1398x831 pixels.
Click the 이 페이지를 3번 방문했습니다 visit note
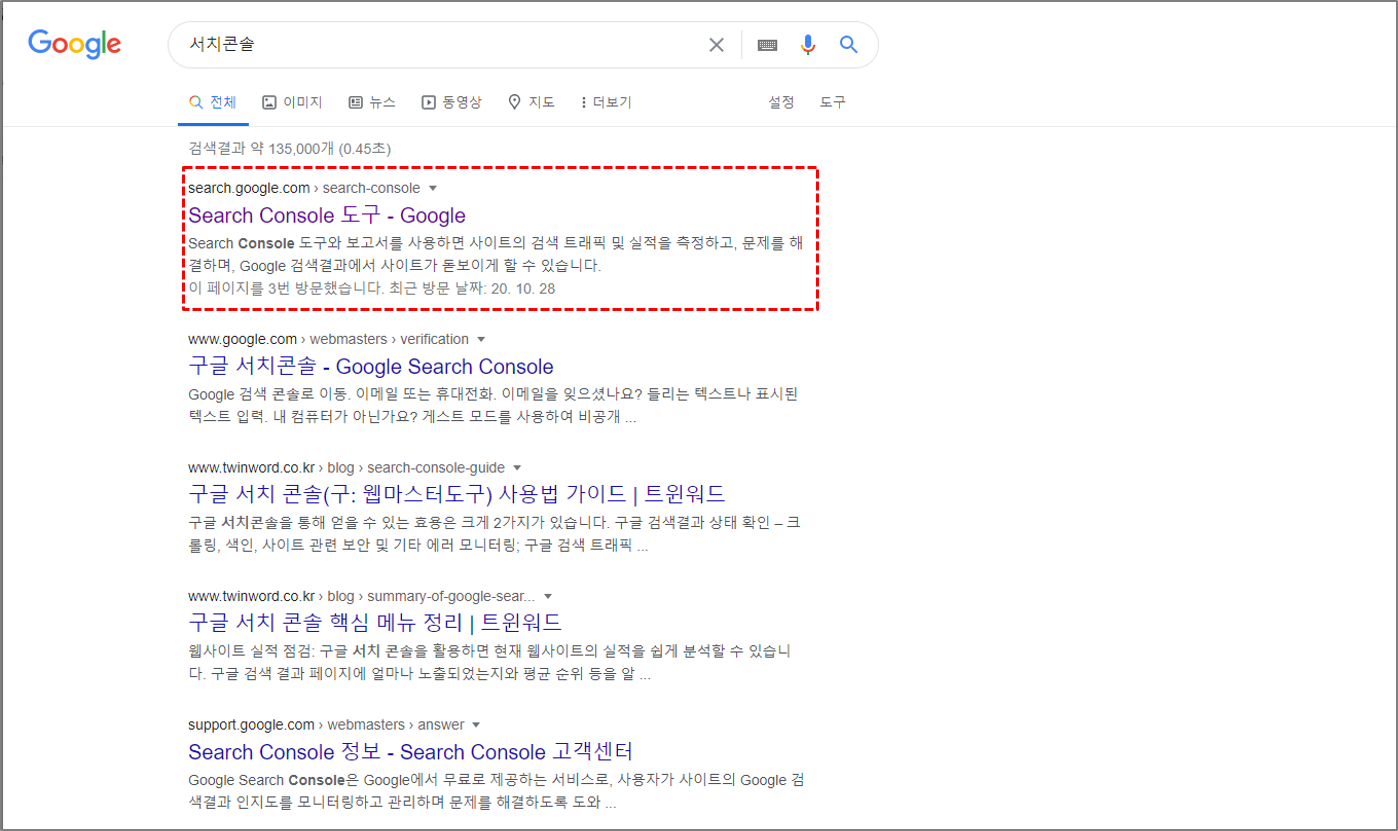tap(371, 288)
